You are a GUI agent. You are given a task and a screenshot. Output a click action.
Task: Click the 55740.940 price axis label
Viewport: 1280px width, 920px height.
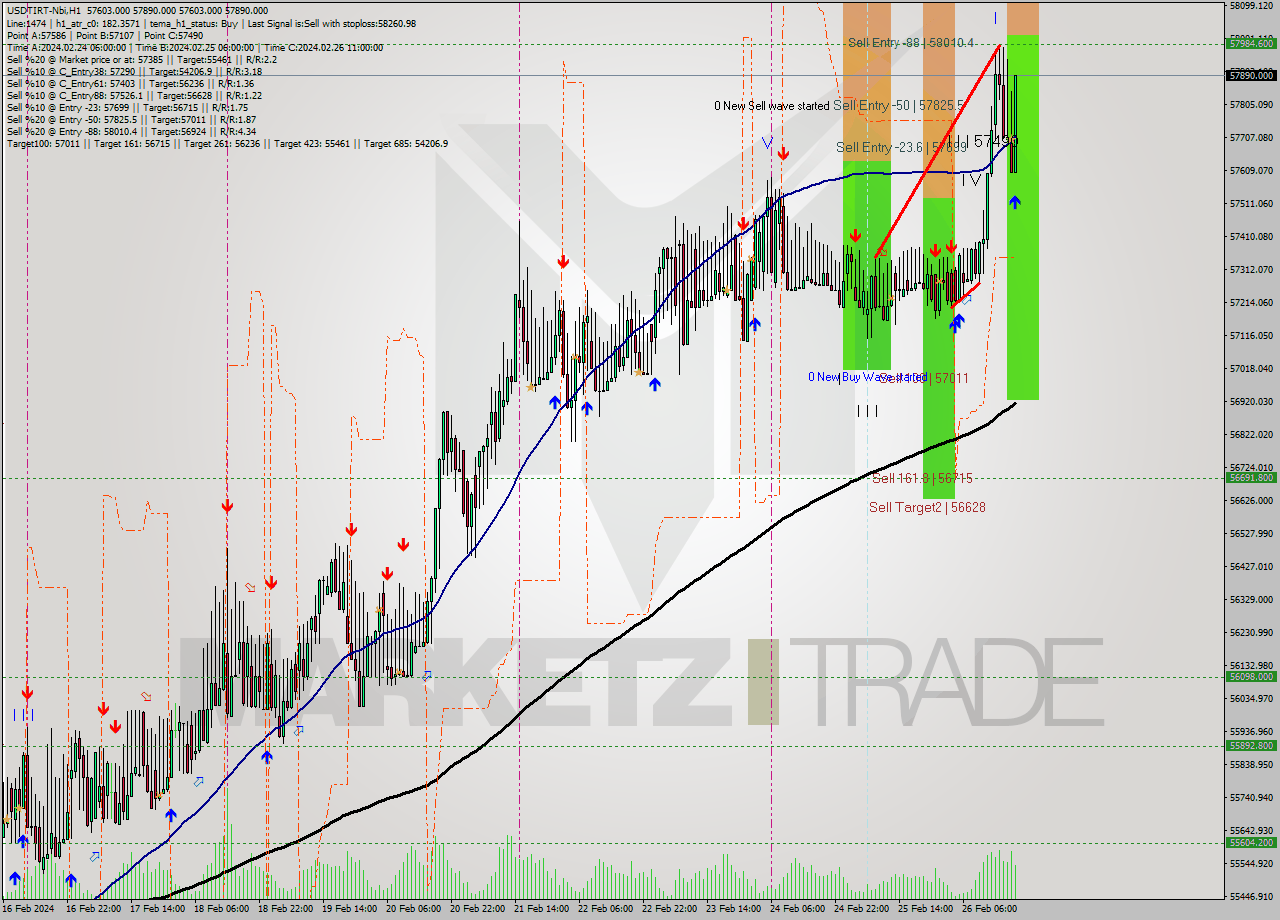[x=1251, y=797]
